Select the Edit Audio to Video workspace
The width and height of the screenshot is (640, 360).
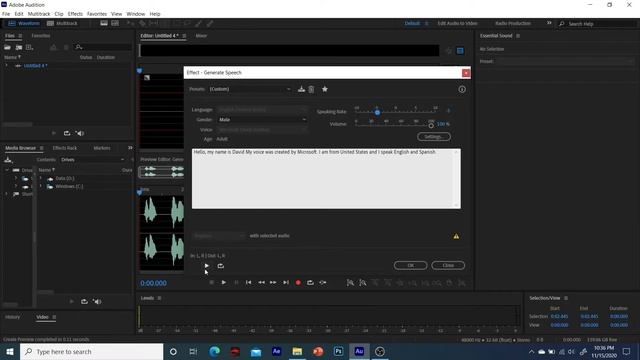[x=457, y=23]
